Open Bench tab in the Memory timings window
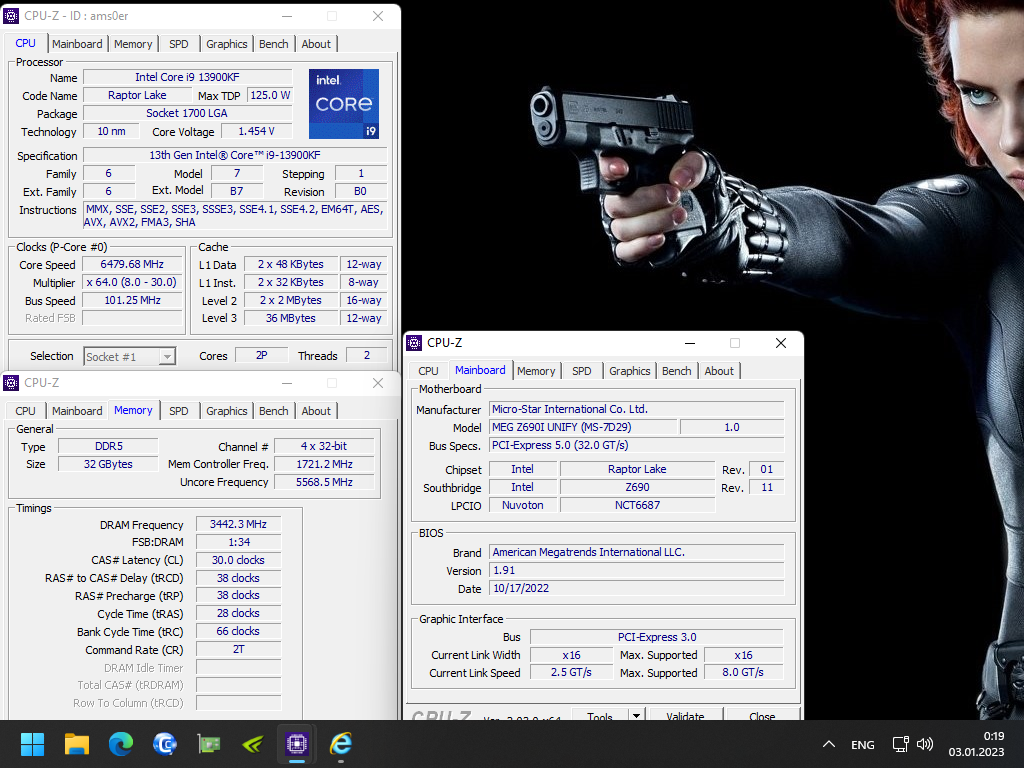The width and height of the screenshot is (1024, 768). pyautogui.click(x=274, y=411)
